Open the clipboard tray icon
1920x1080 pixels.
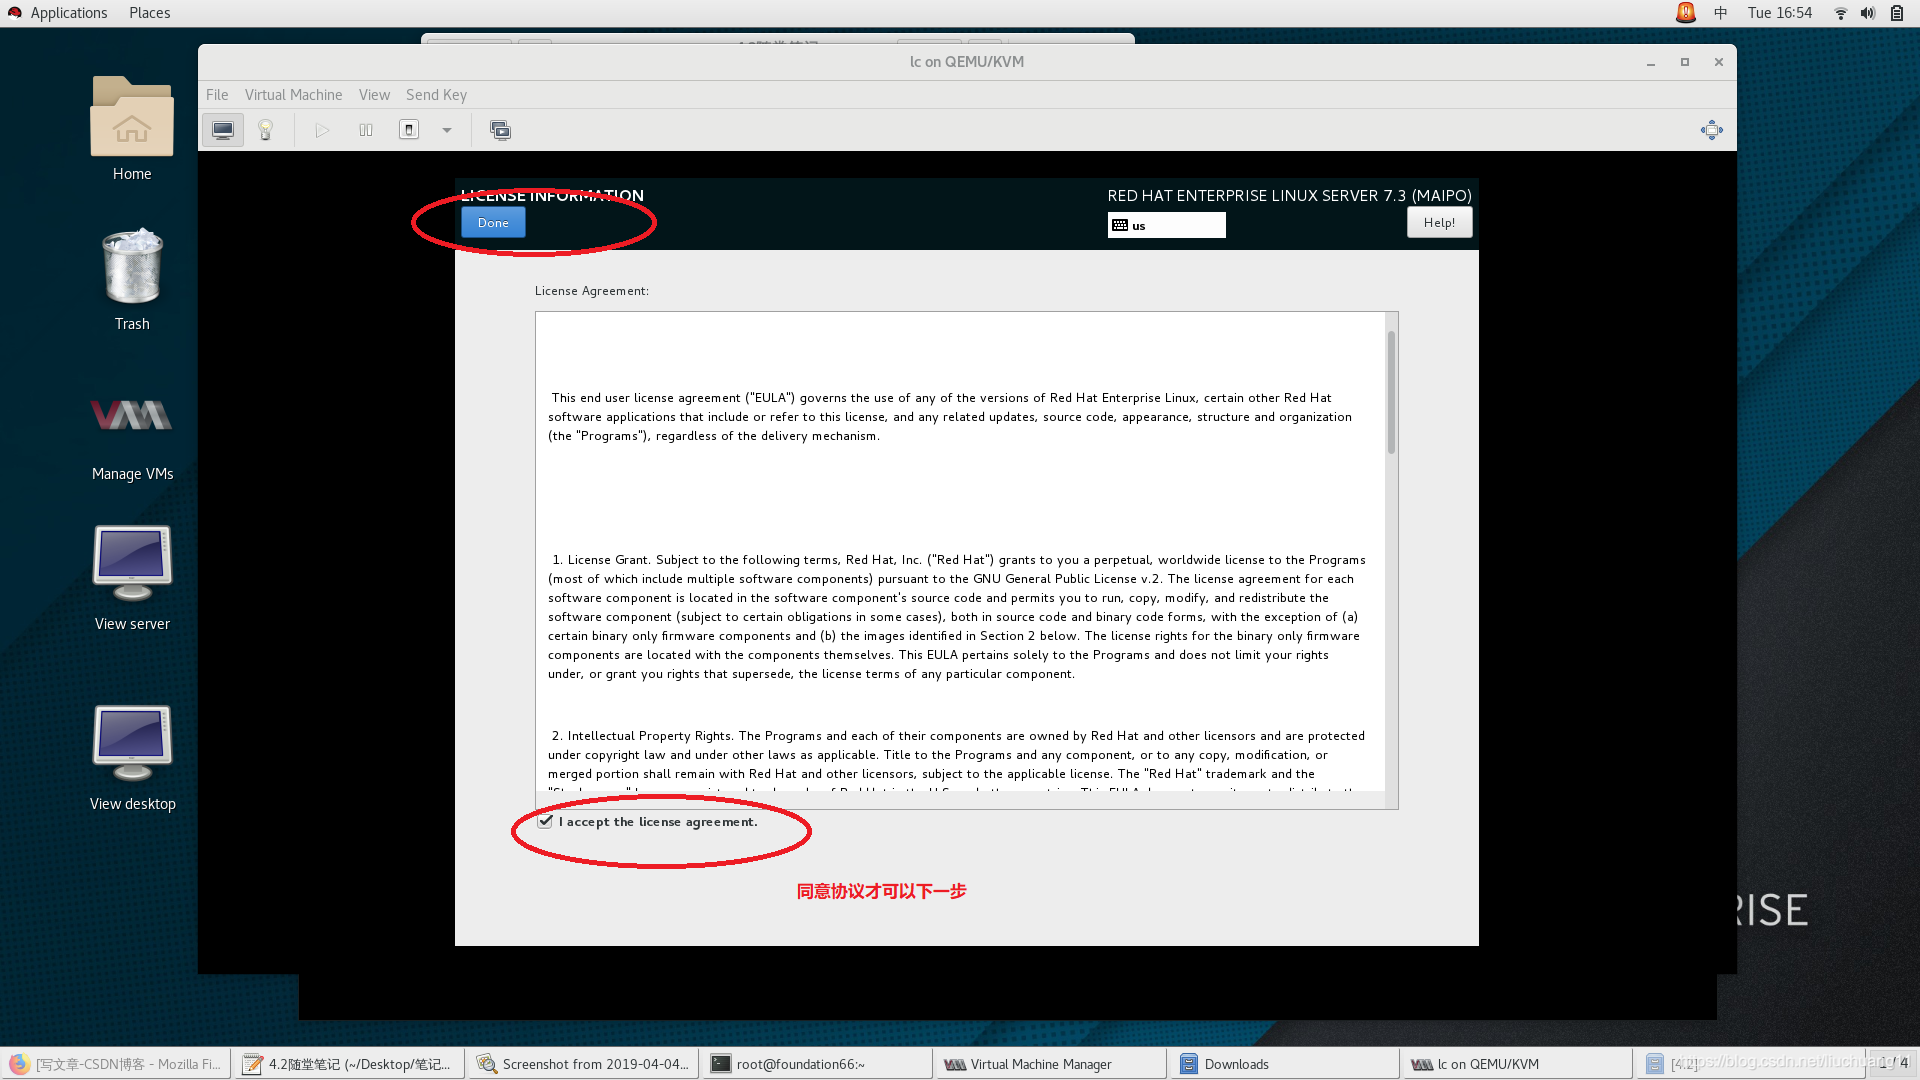1896,13
